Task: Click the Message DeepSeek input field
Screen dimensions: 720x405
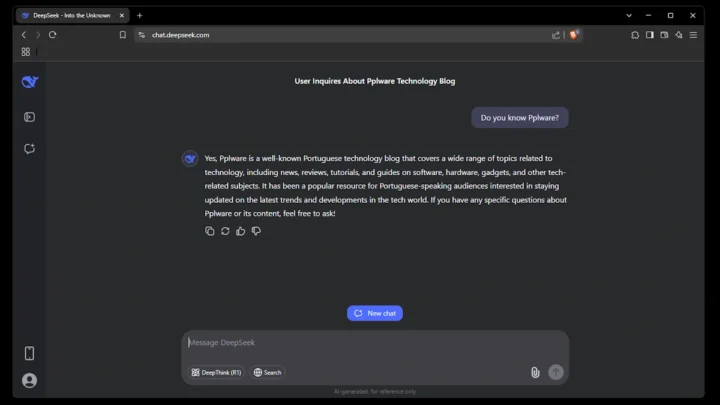Action: click(x=370, y=343)
